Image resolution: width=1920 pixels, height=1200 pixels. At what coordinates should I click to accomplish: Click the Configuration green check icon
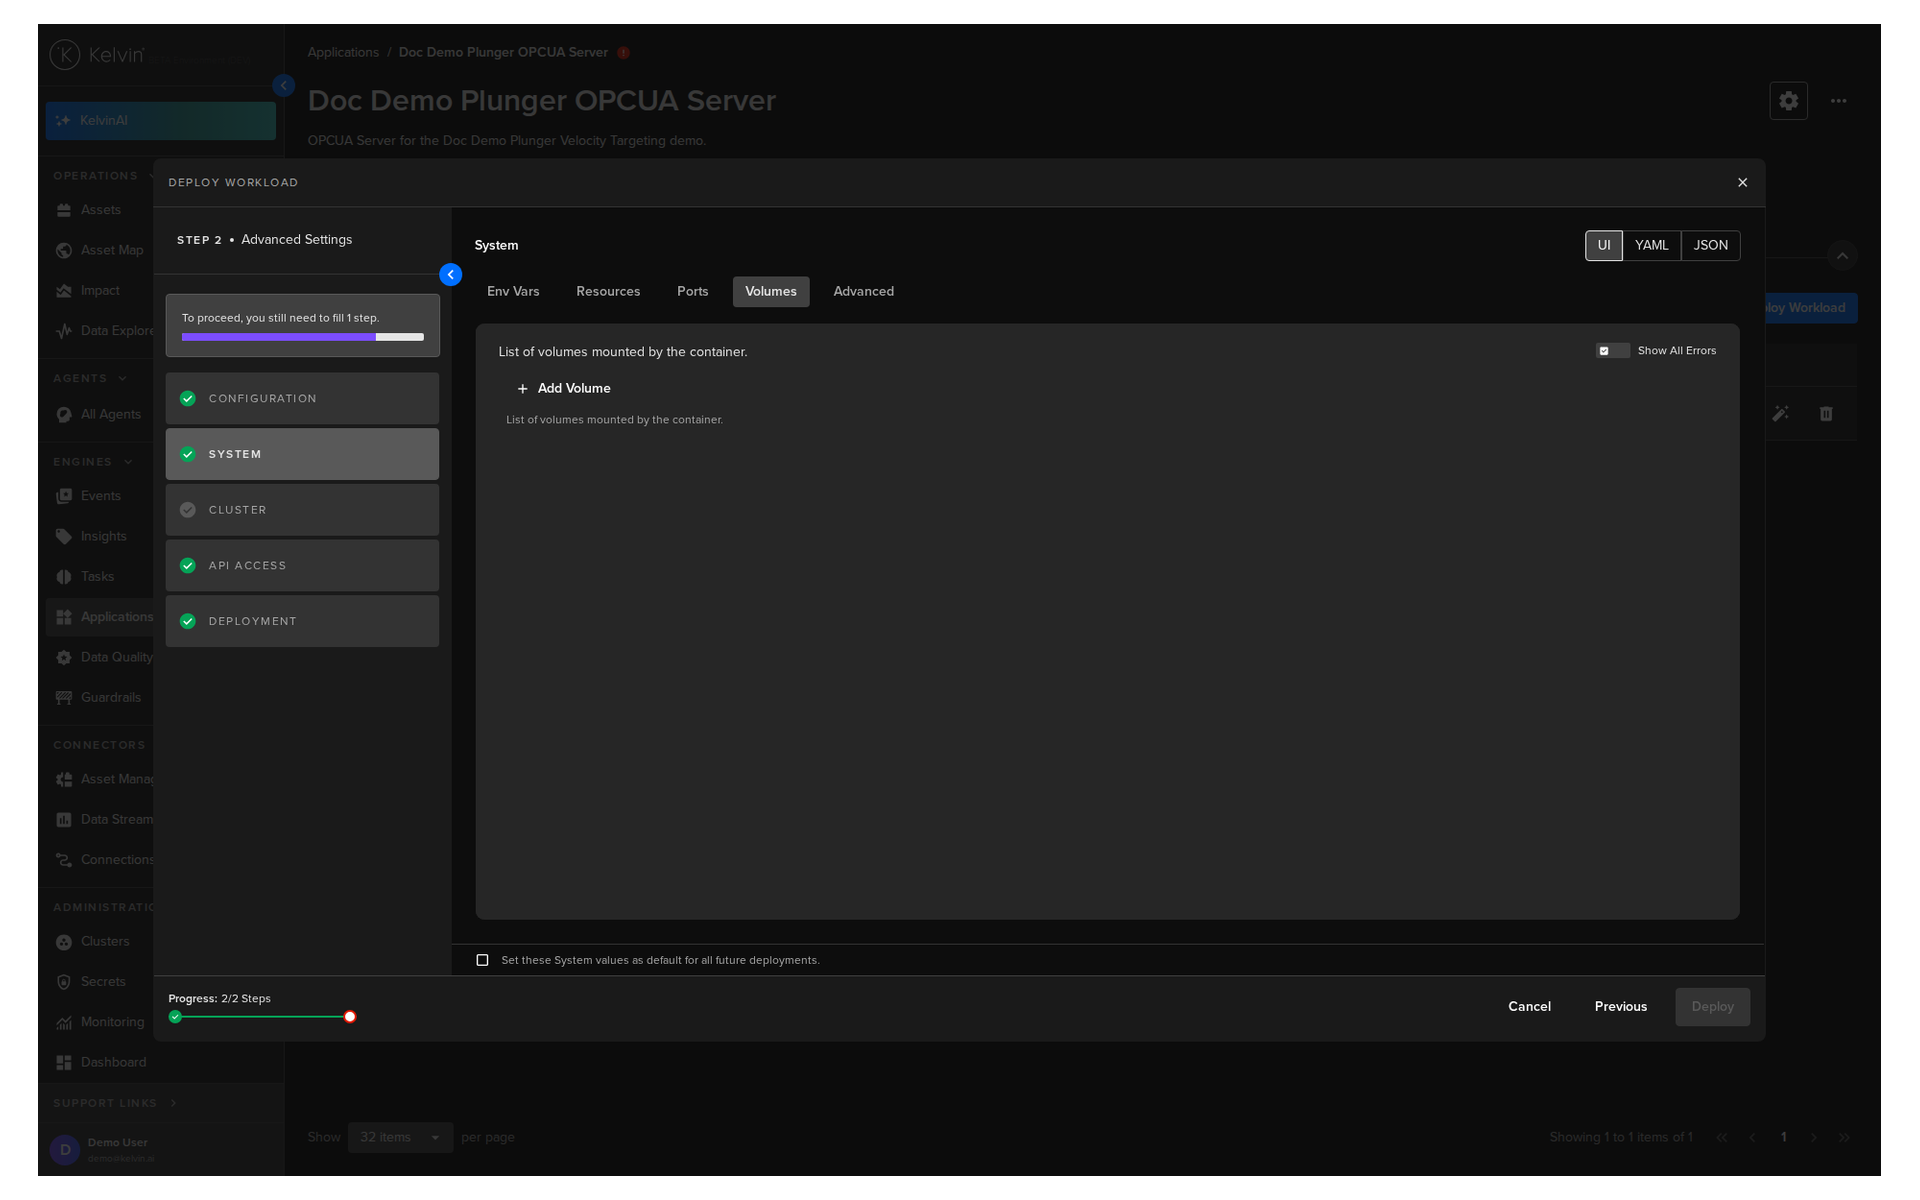tap(187, 398)
